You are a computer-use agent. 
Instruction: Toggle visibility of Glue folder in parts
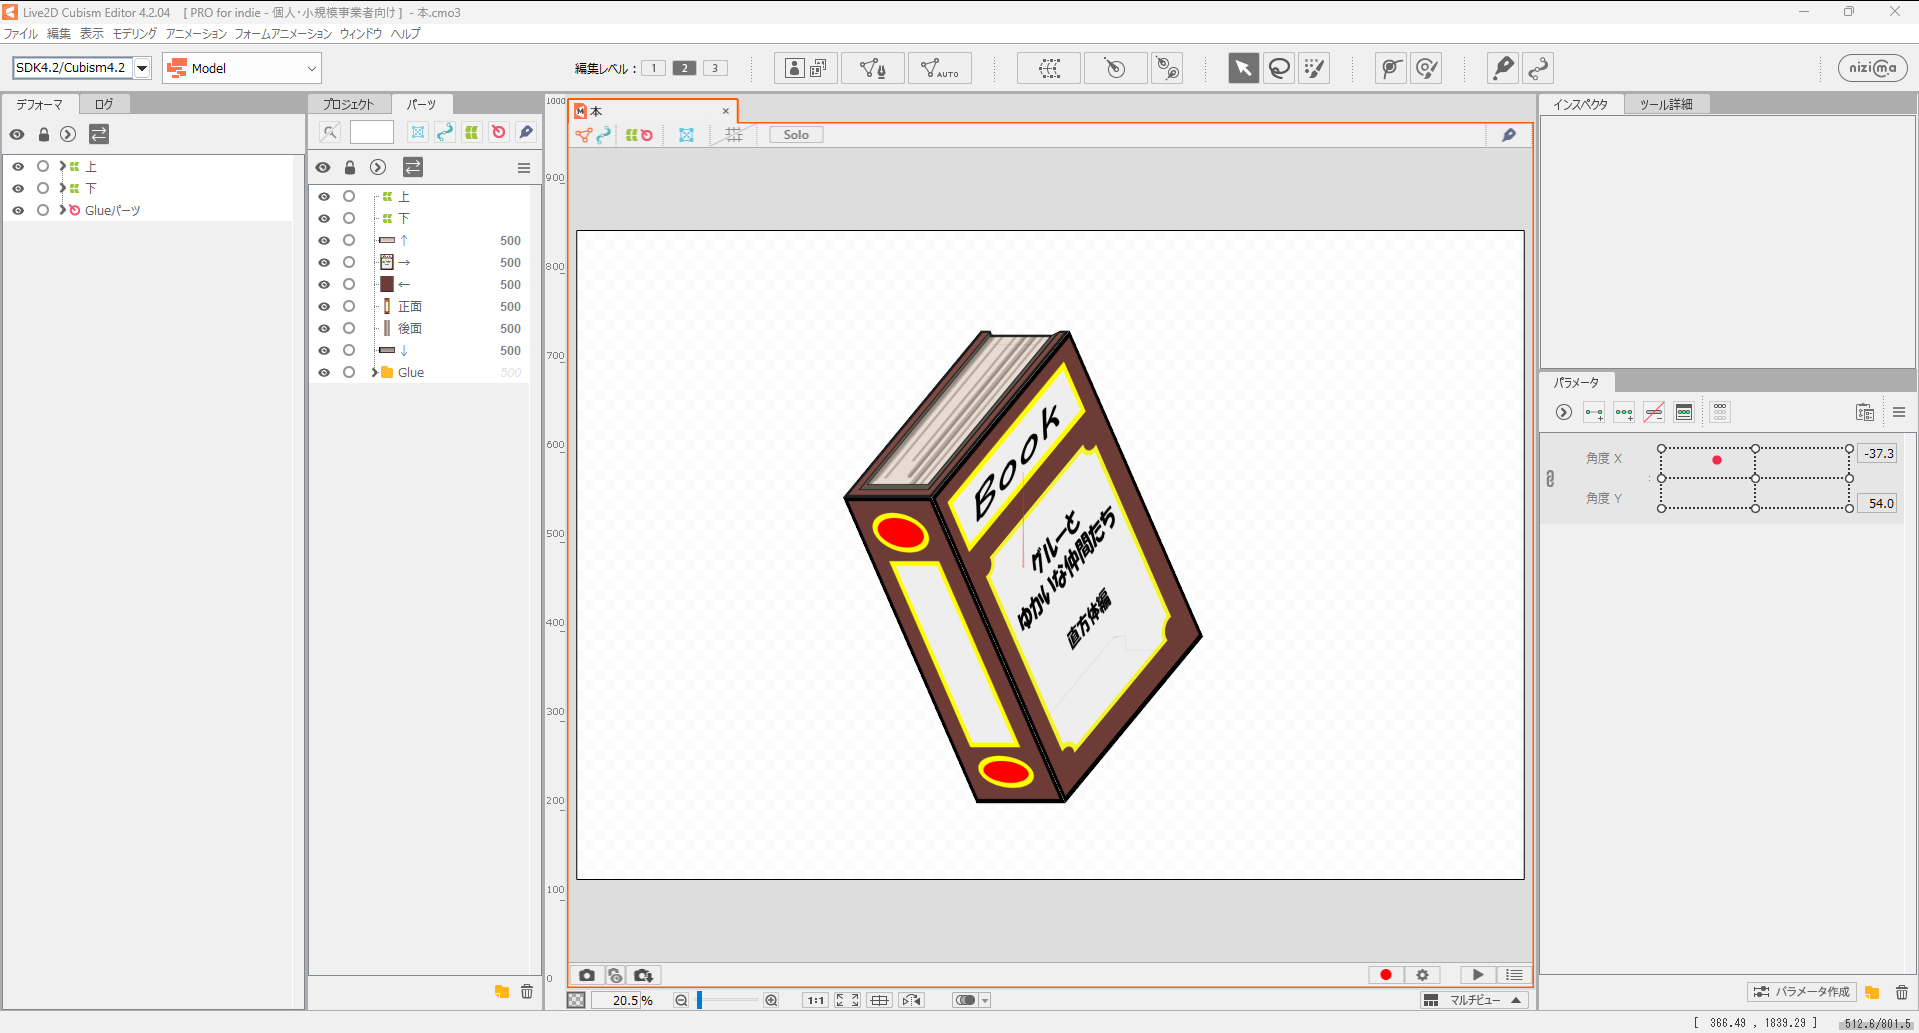[324, 373]
